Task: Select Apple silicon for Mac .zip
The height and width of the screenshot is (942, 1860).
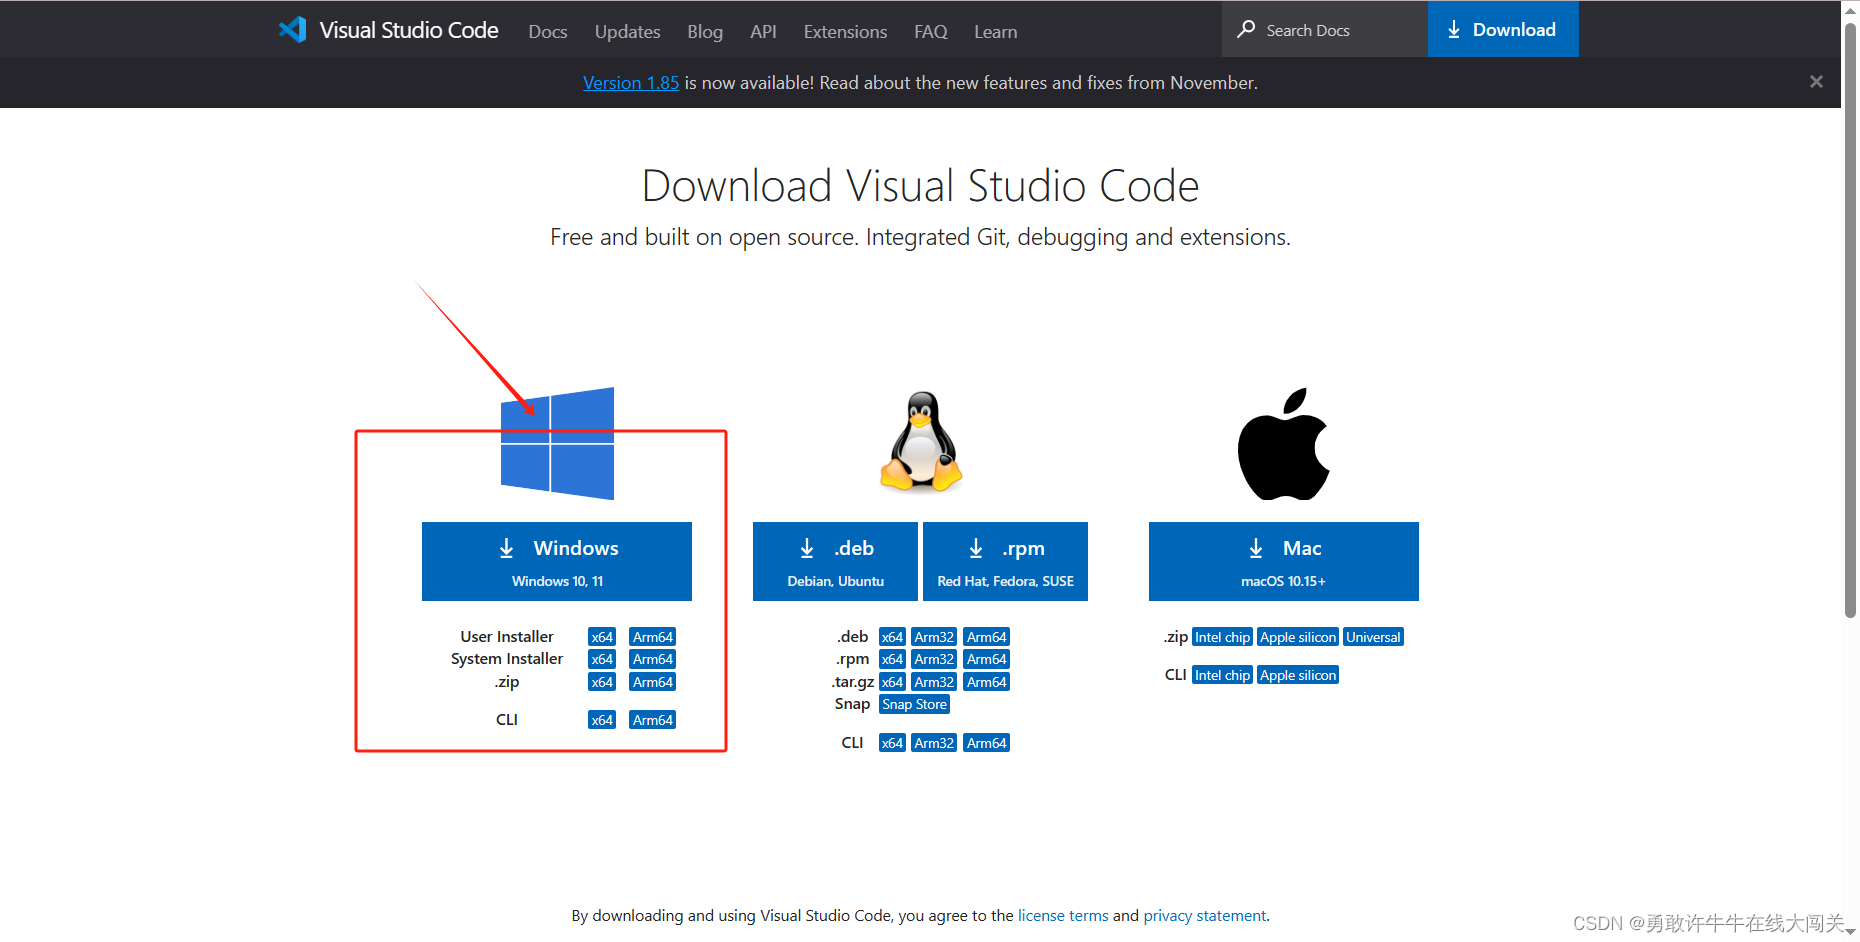Action: pos(1298,637)
